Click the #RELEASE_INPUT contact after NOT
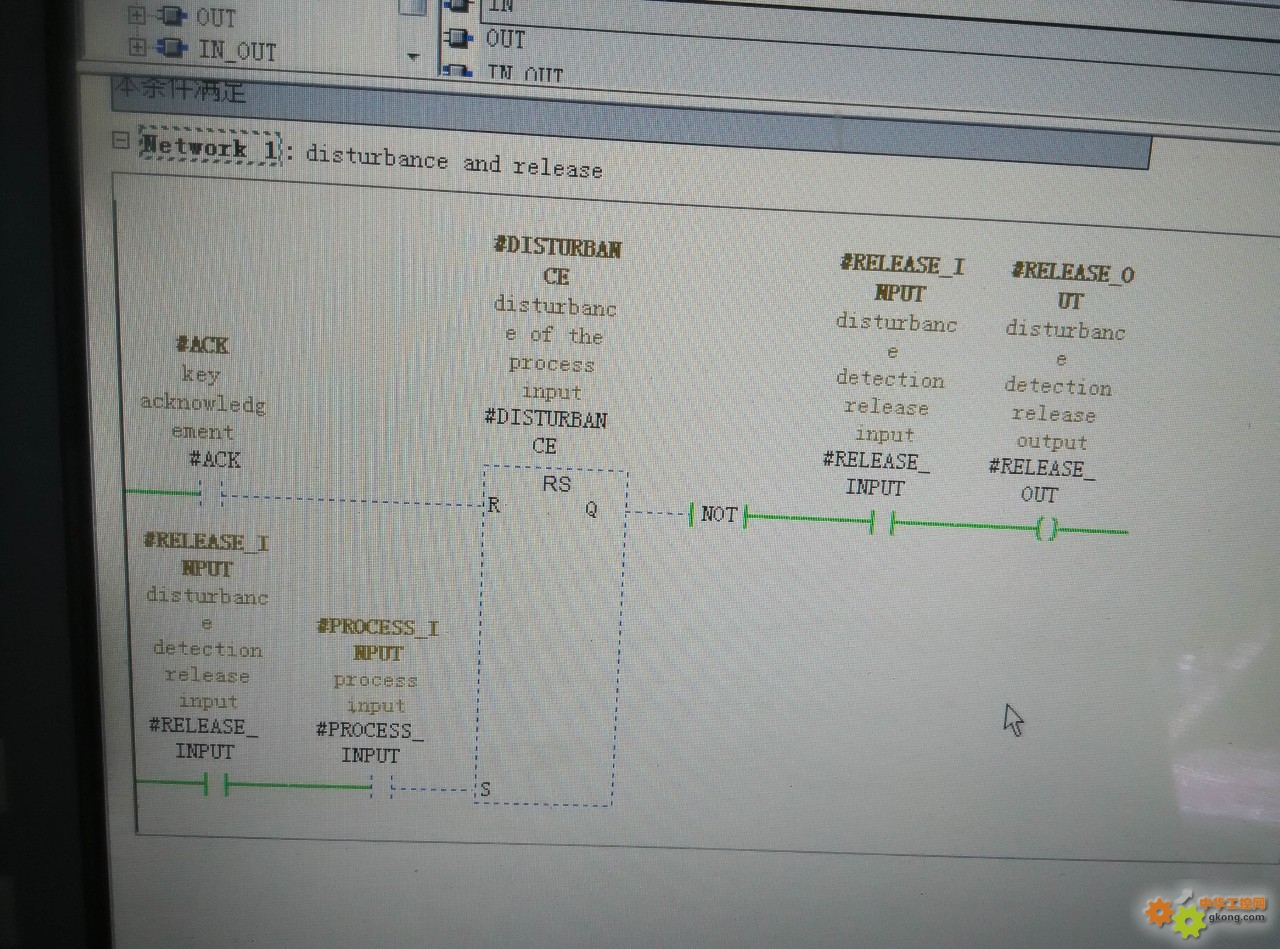1280x949 pixels. point(881,521)
